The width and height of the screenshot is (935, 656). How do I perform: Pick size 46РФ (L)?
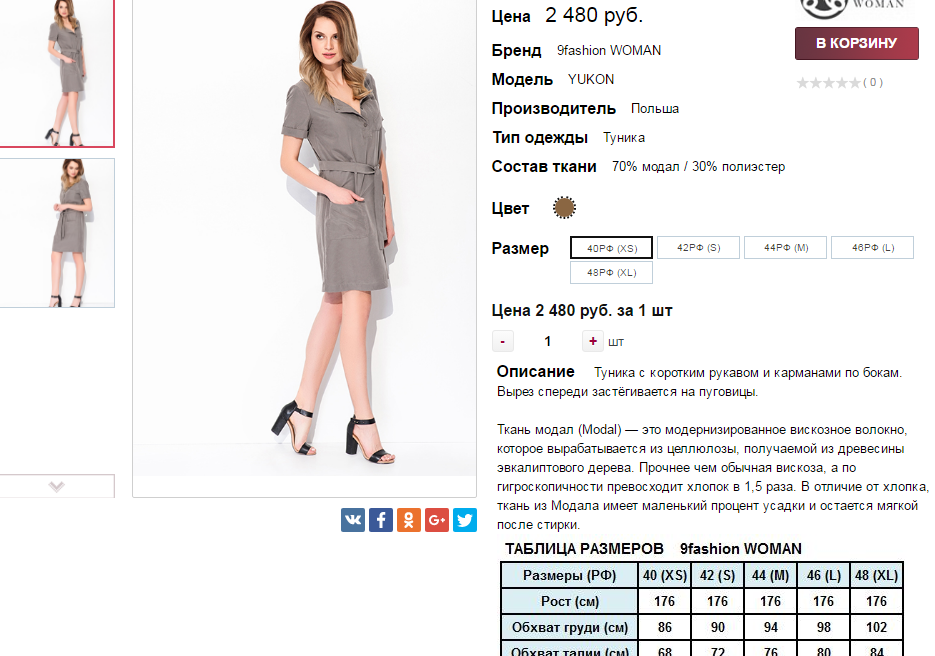coord(872,247)
